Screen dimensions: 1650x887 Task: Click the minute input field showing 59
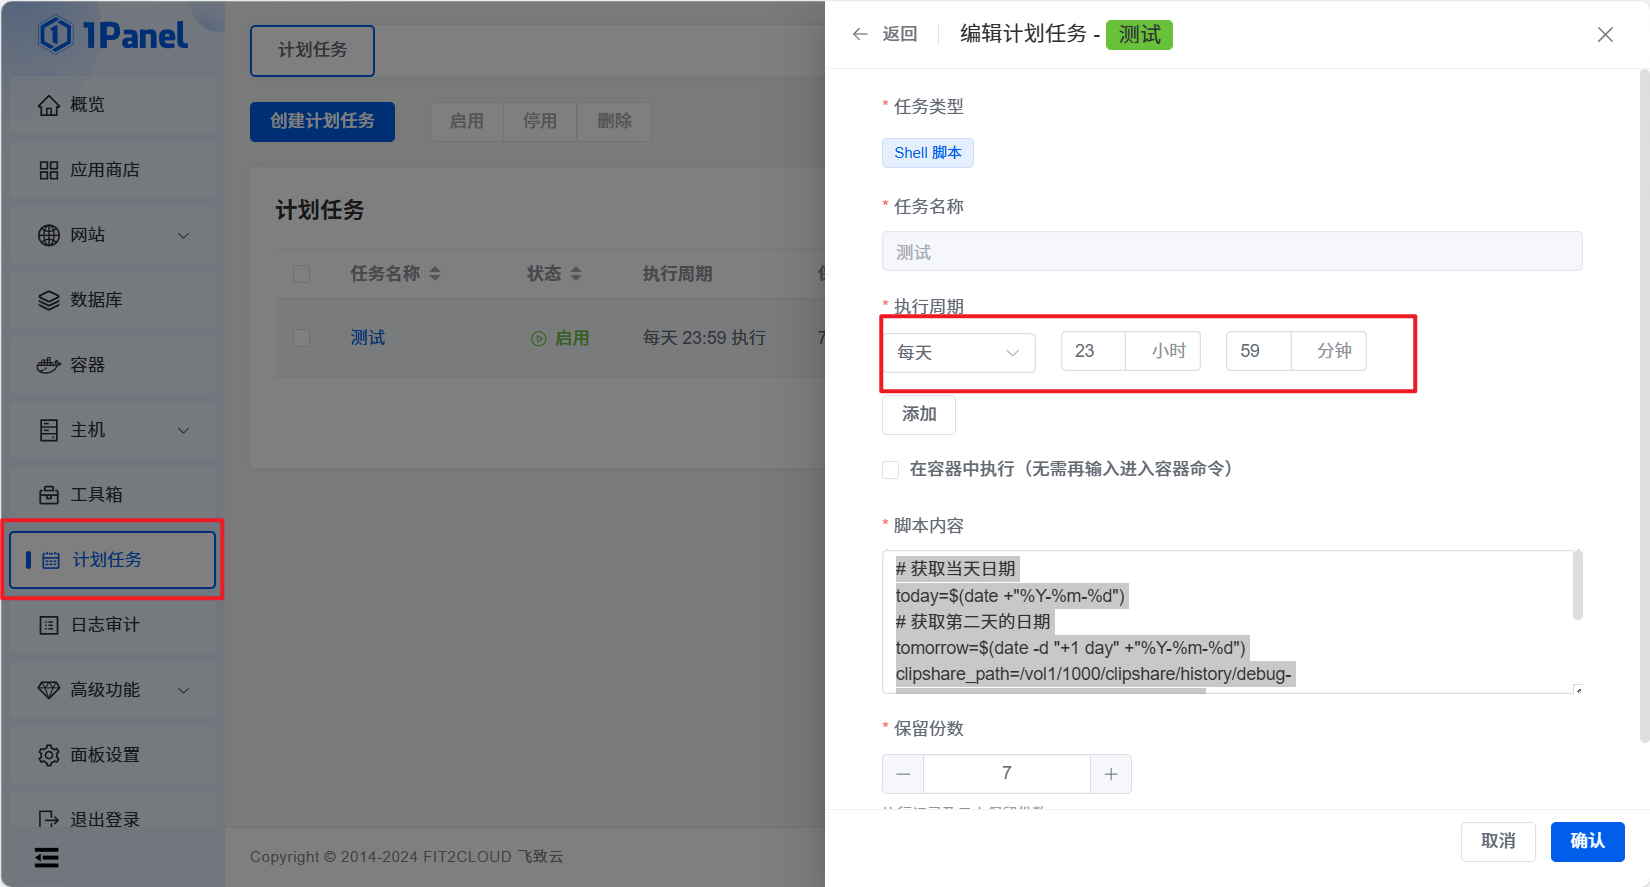(x=1258, y=351)
